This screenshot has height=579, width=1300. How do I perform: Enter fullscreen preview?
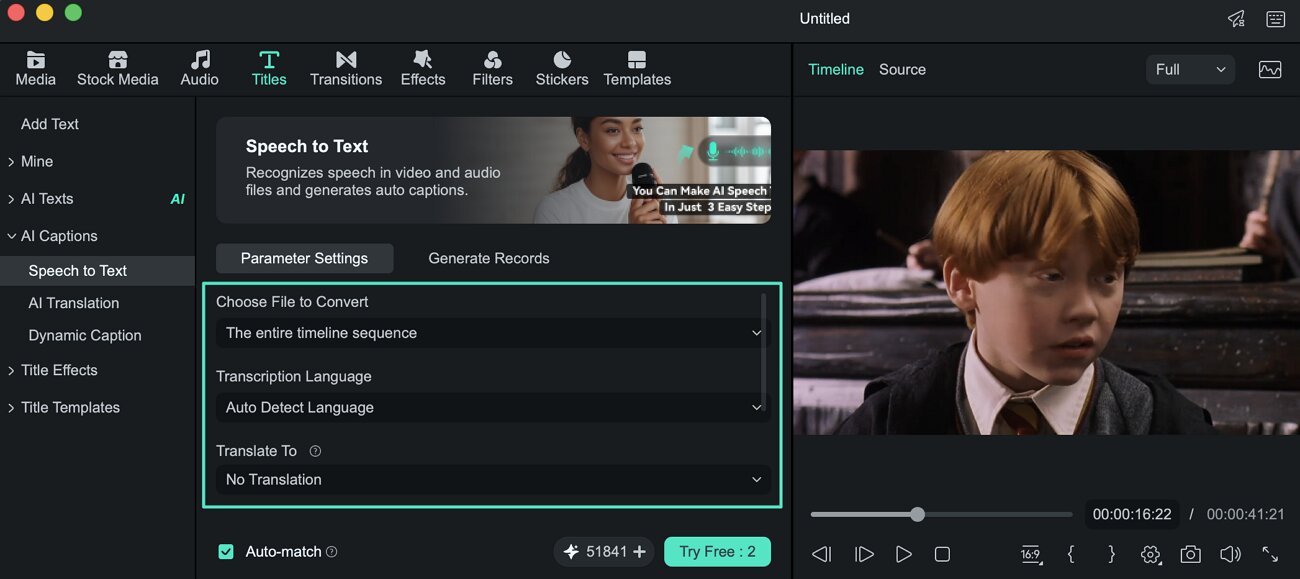[1270, 554]
